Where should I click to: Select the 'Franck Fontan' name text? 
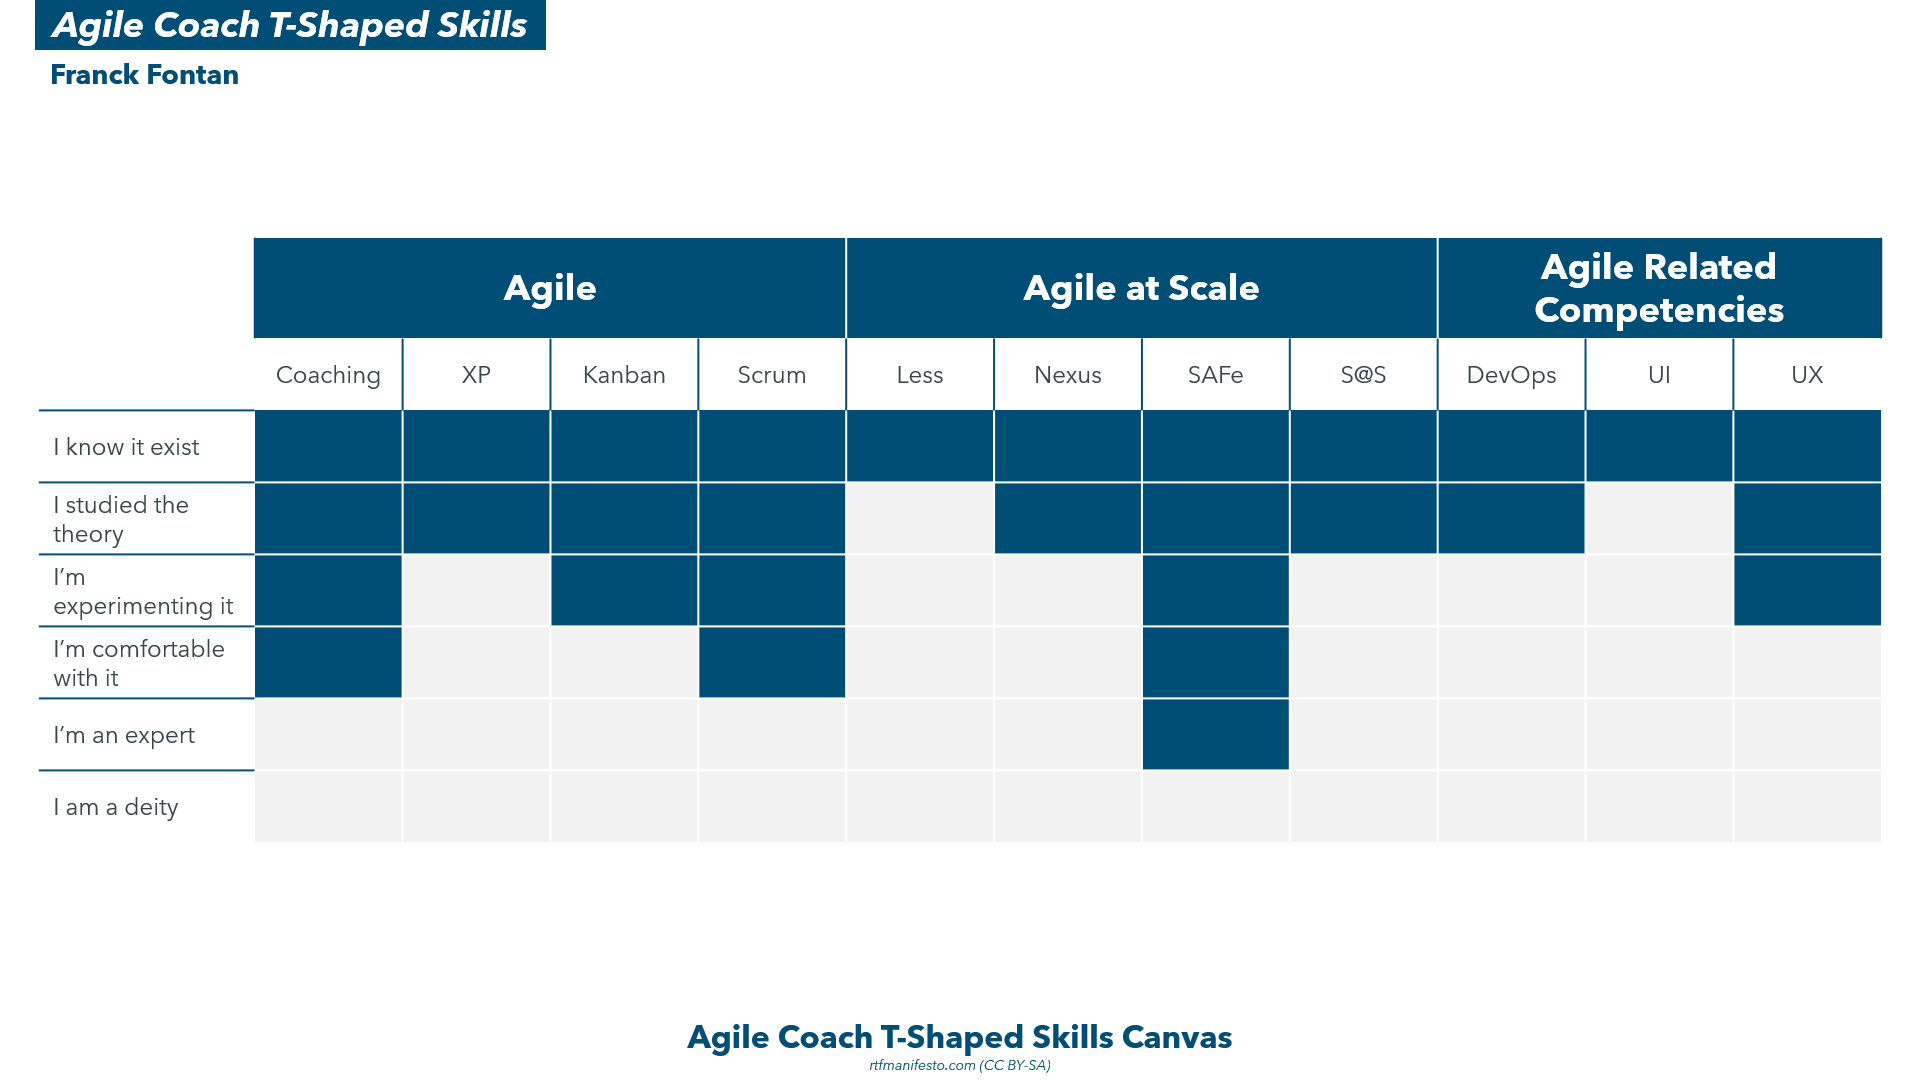click(144, 75)
